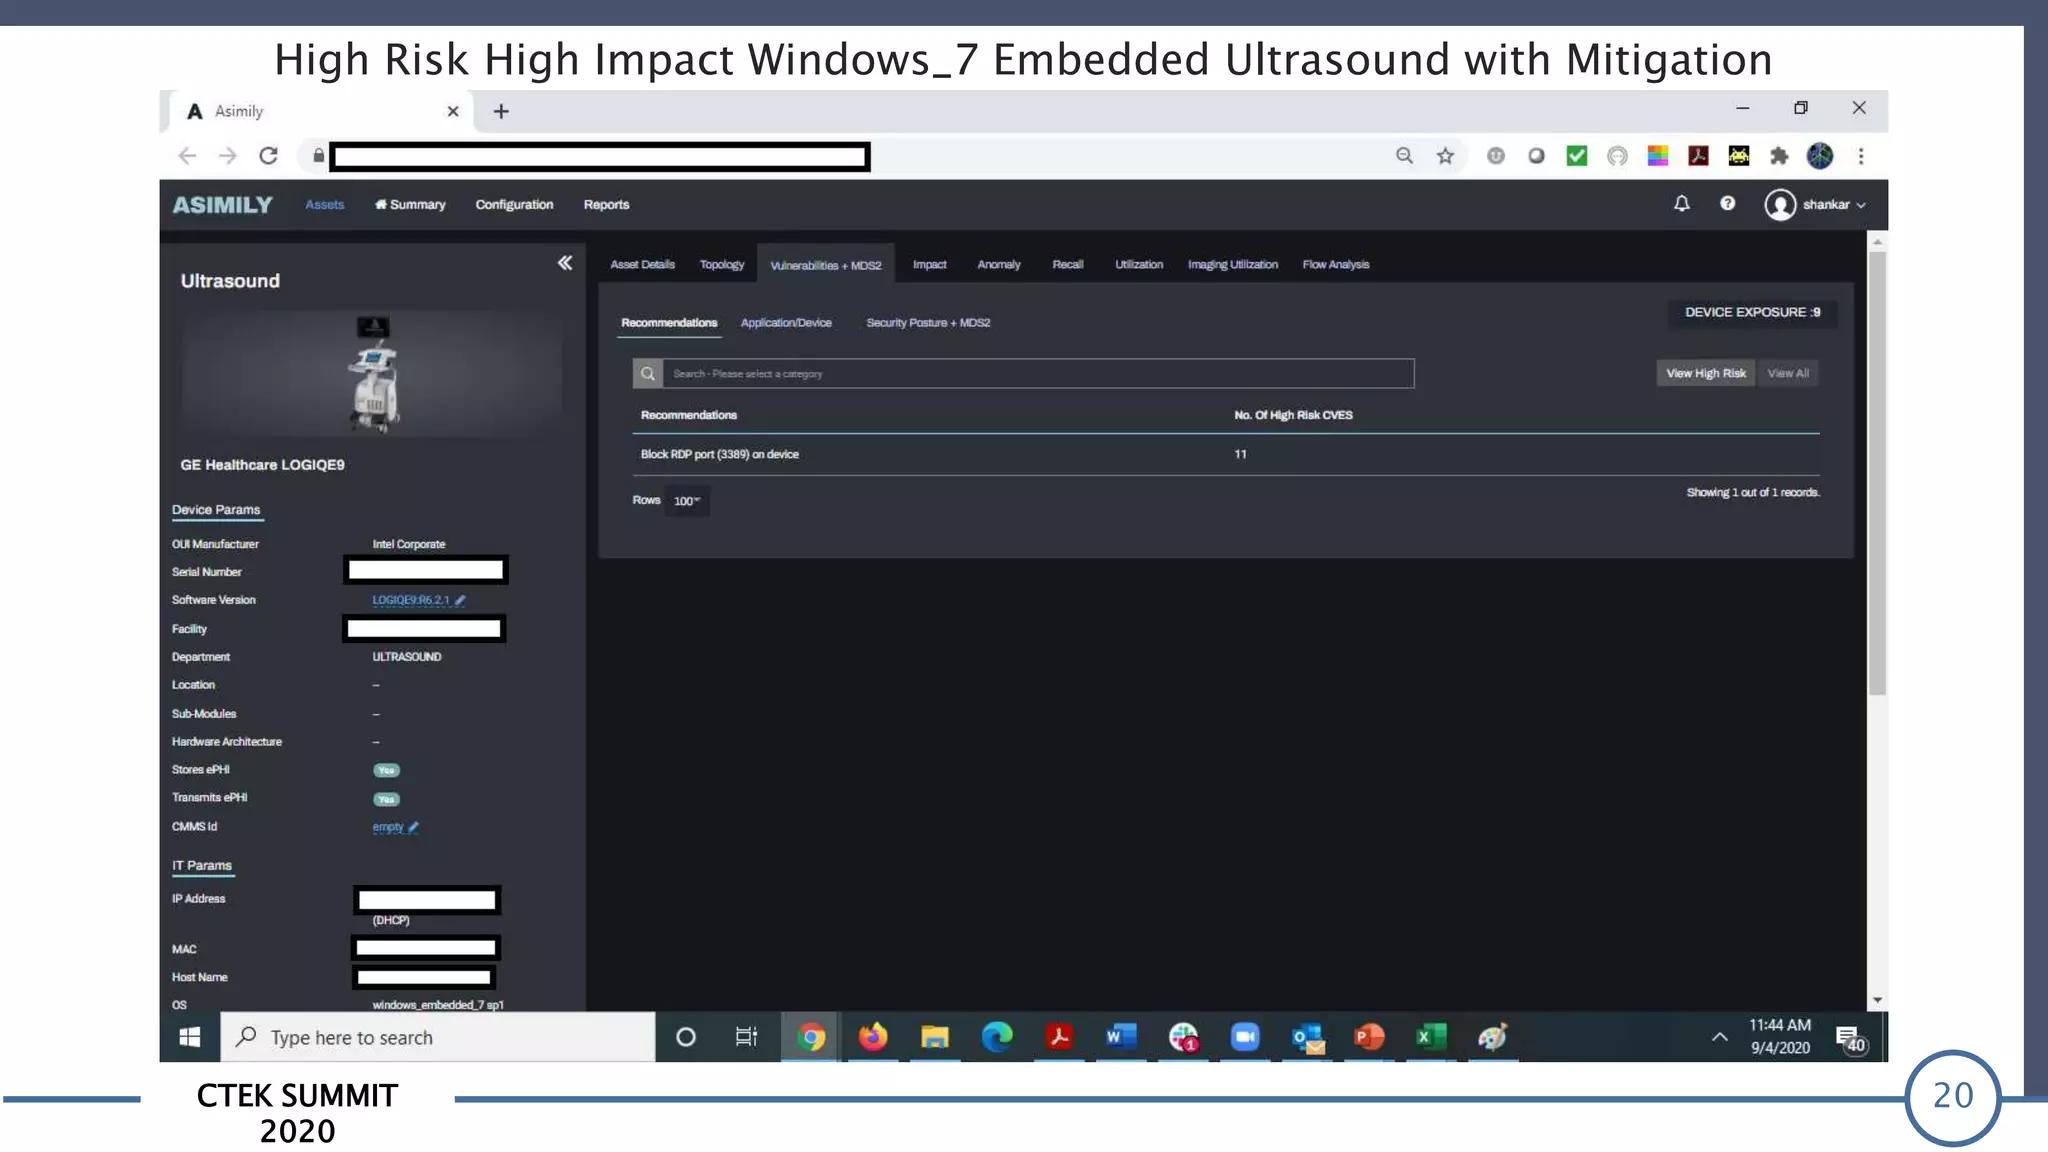Open the Chrome three-dot menu
The width and height of the screenshot is (2048, 1152).
coord(1861,156)
